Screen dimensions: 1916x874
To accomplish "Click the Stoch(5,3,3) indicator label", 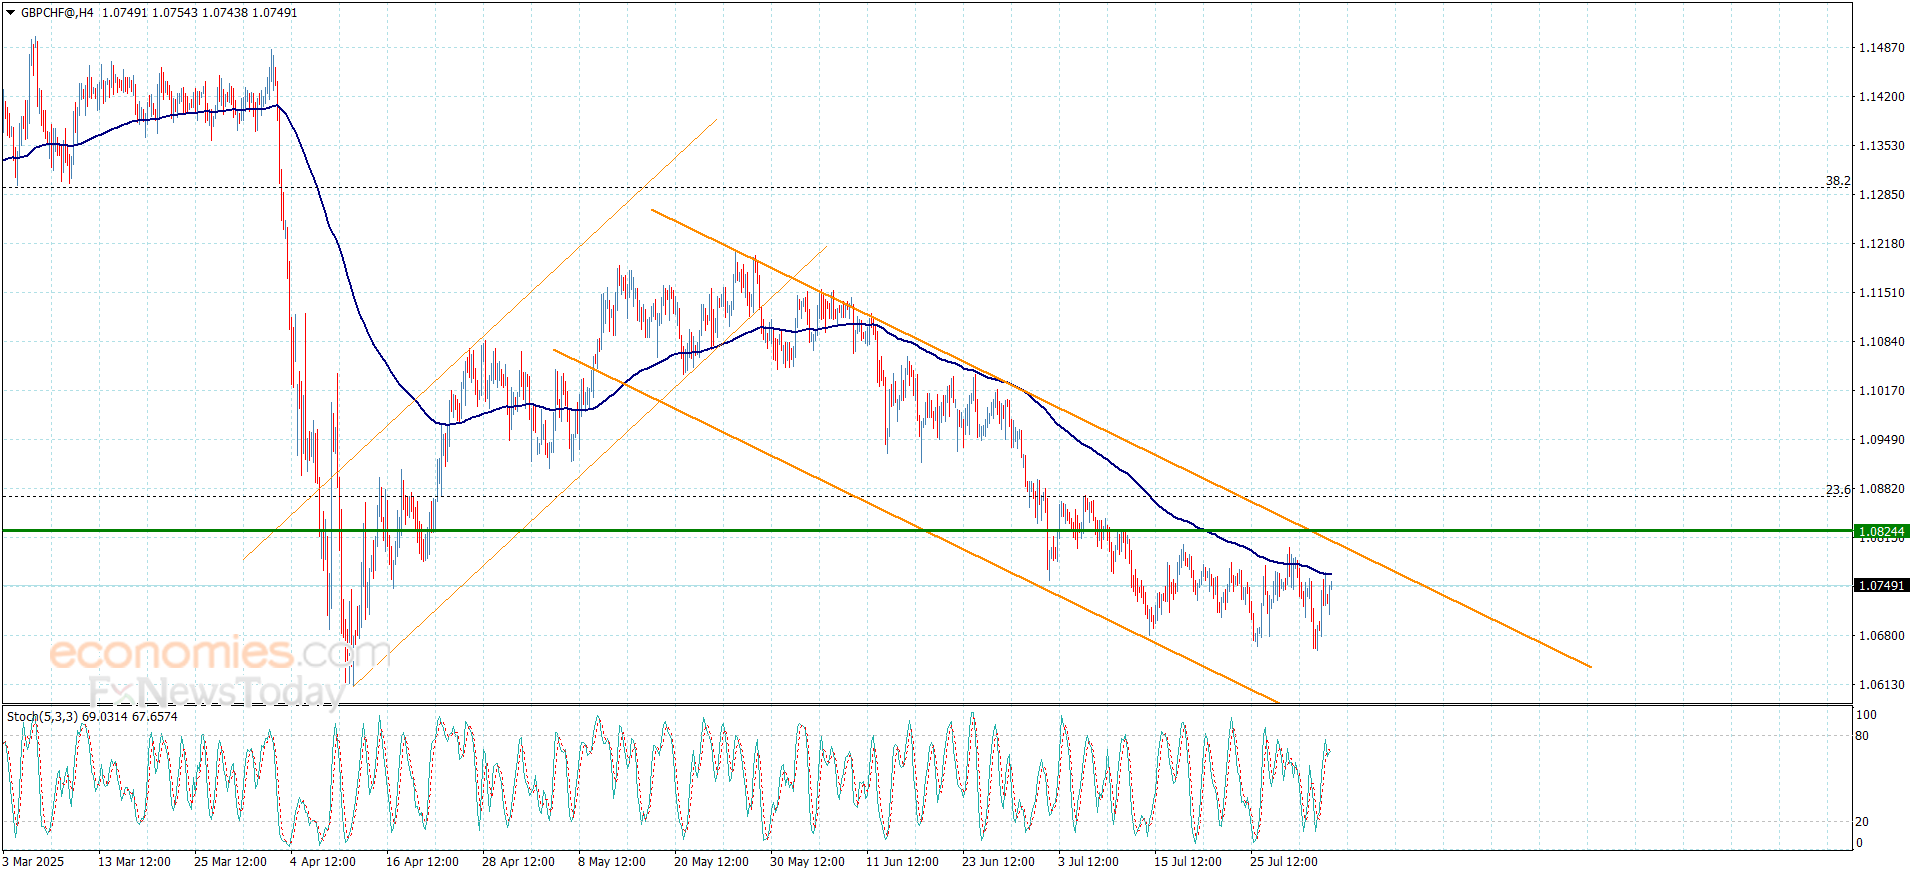I will [92, 717].
